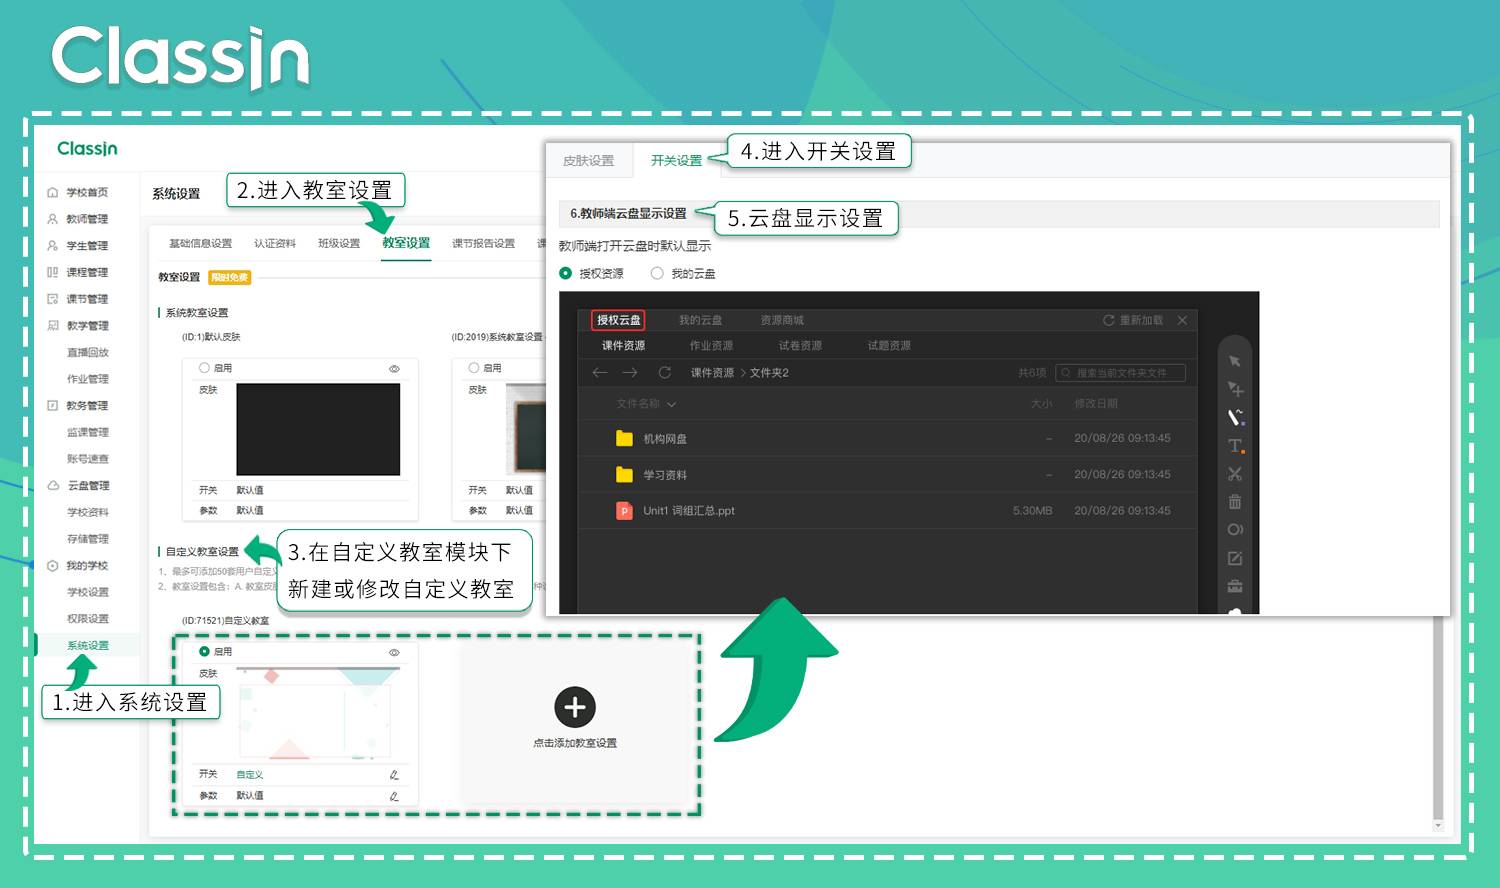This screenshot has height=888, width=1500.
Task: Select the shape tool below trash
Action: 1235,530
